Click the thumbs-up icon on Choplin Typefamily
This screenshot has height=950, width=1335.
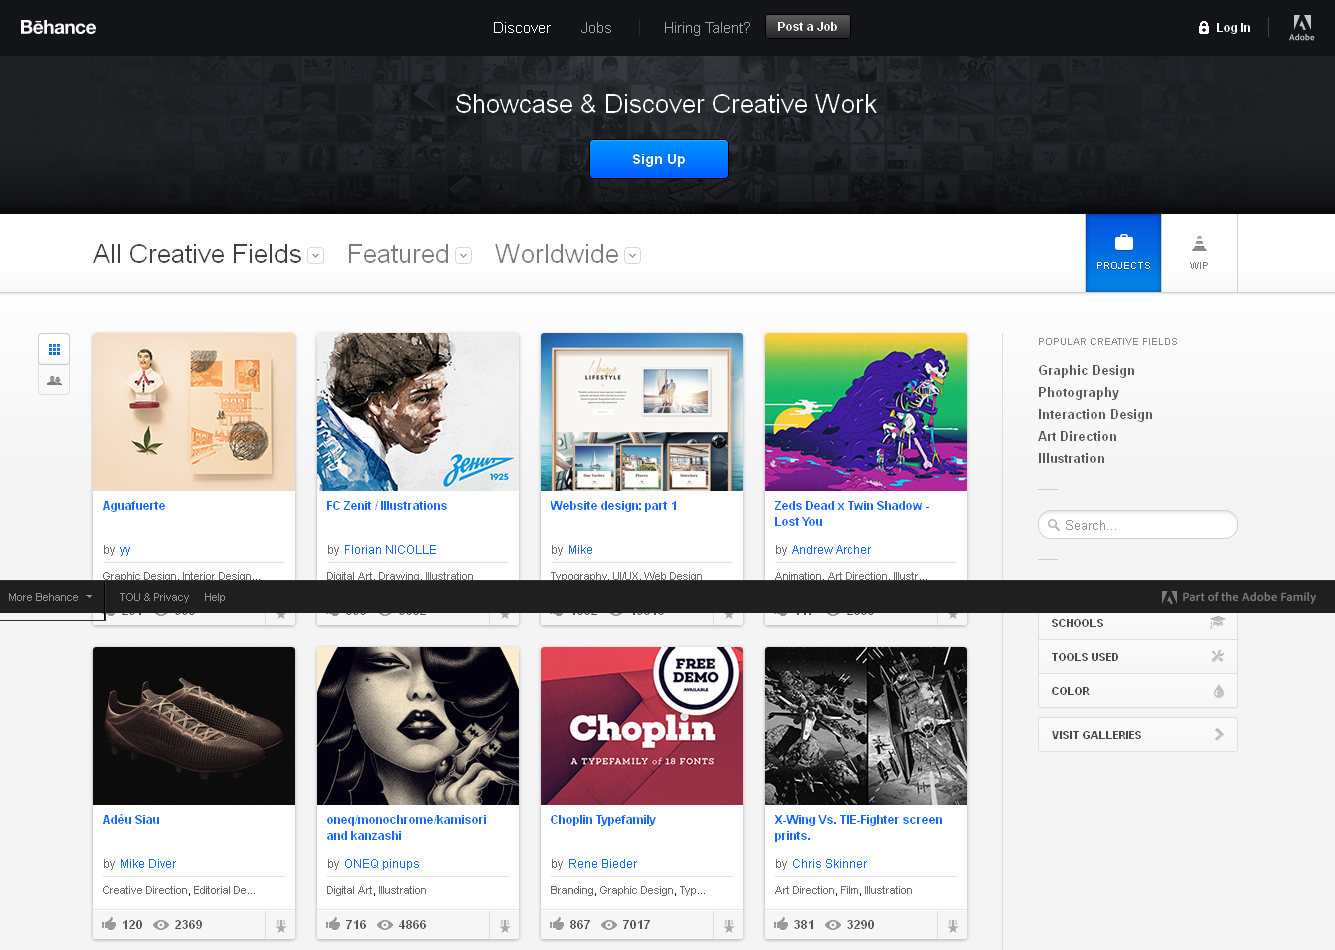tap(557, 924)
